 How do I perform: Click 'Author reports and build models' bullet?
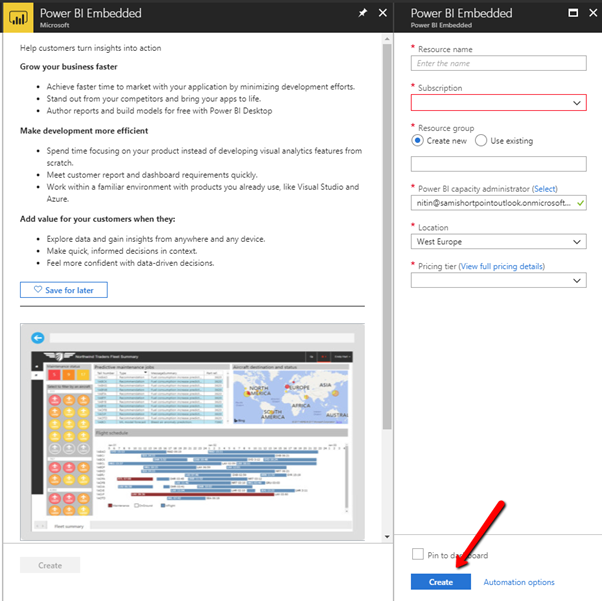[159, 111]
